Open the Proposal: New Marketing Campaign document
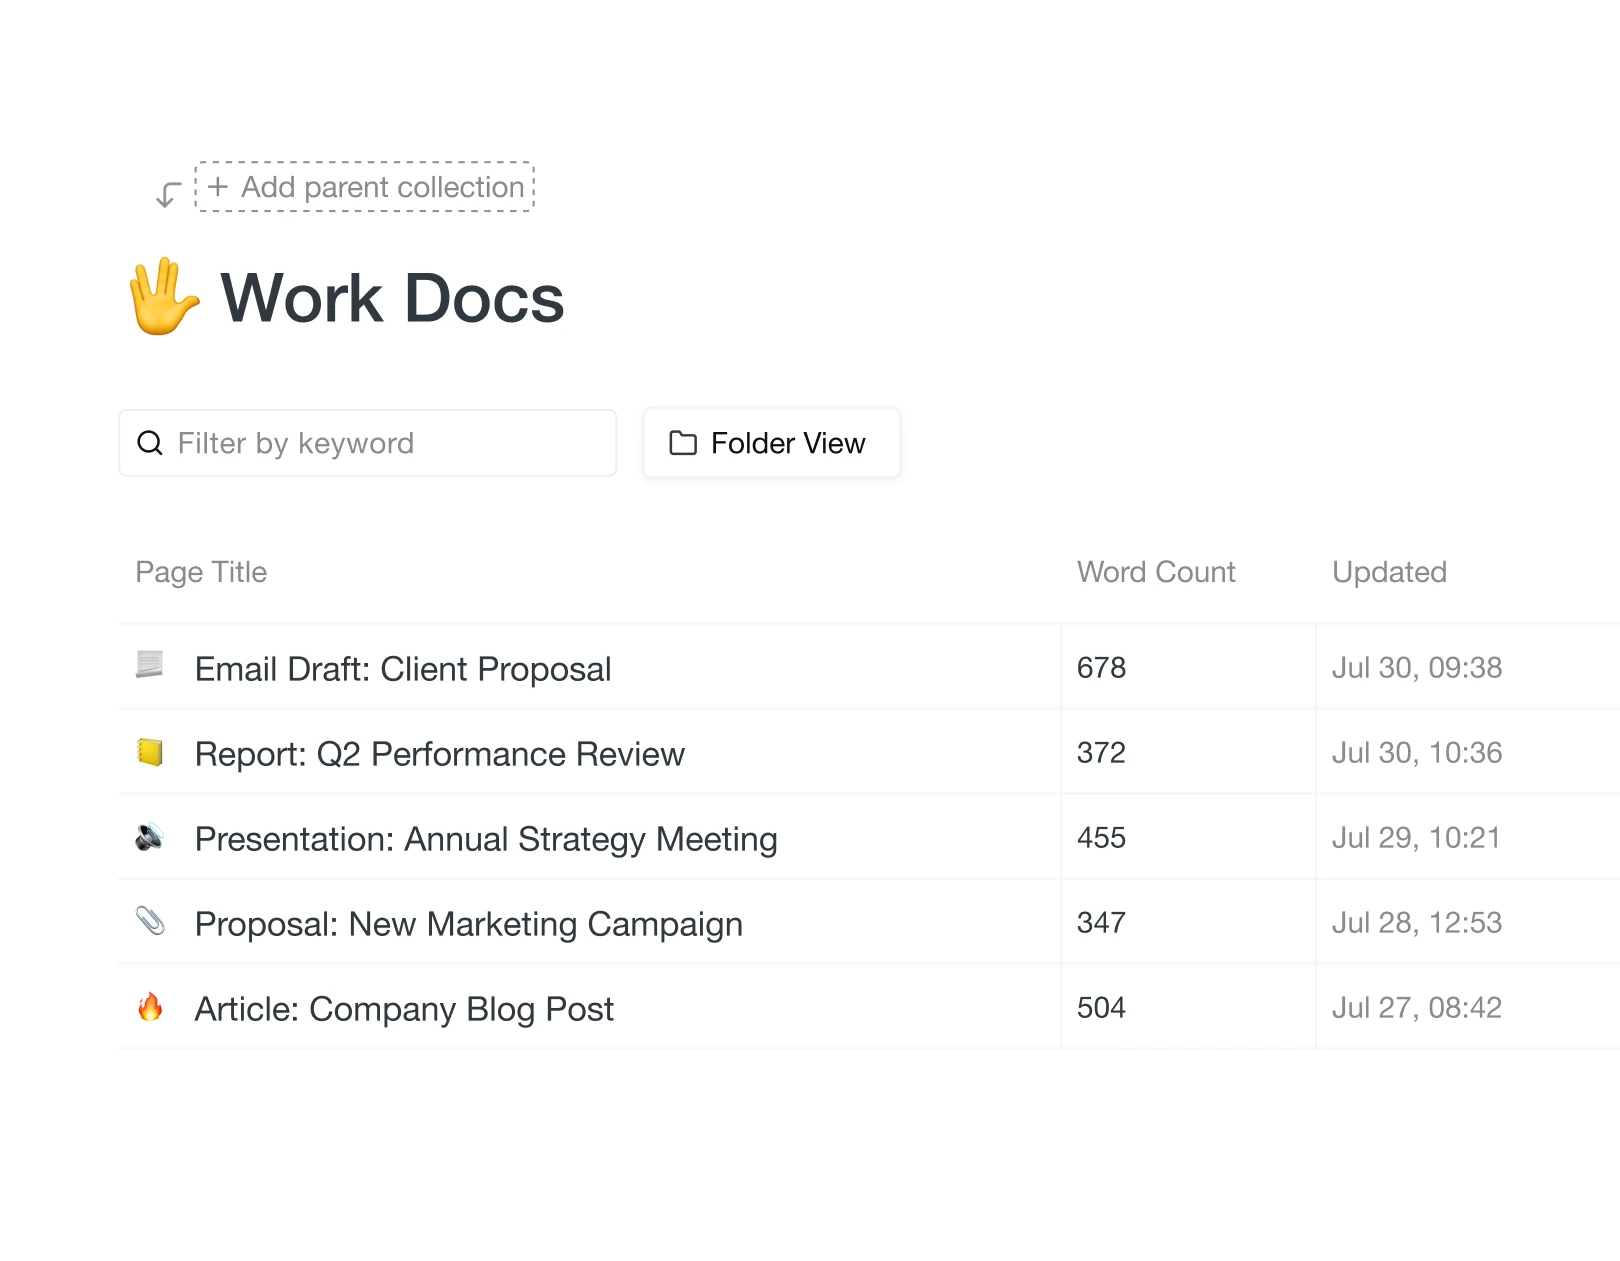The image size is (1620, 1261). point(468,923)
